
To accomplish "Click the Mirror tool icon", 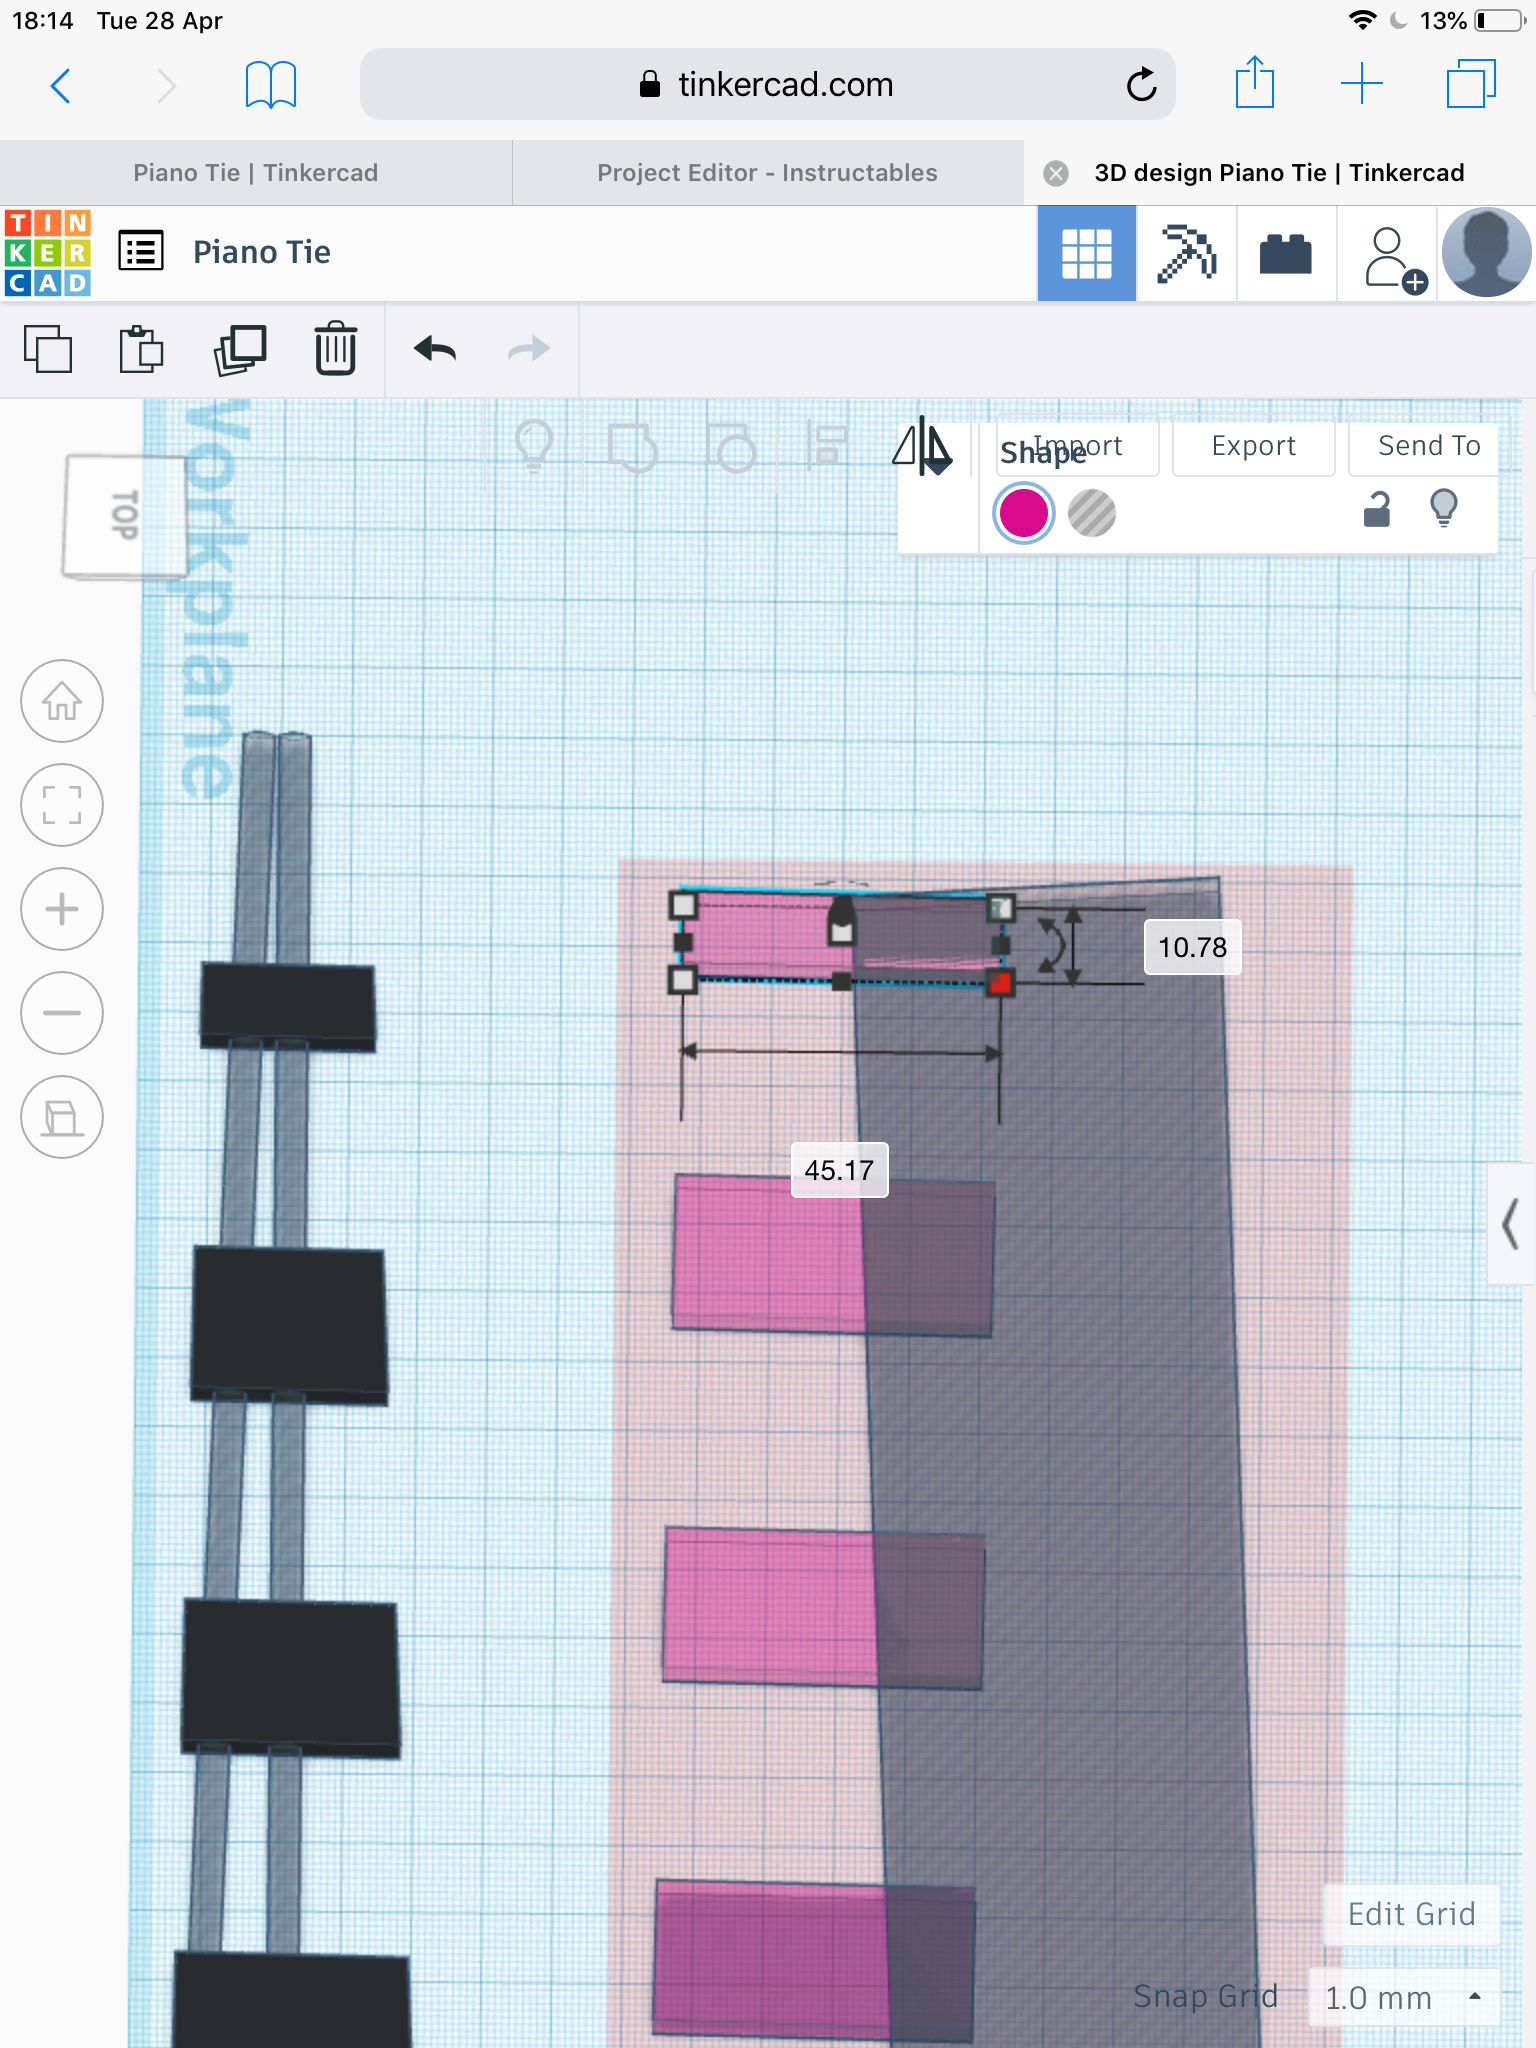I will 922,446.
